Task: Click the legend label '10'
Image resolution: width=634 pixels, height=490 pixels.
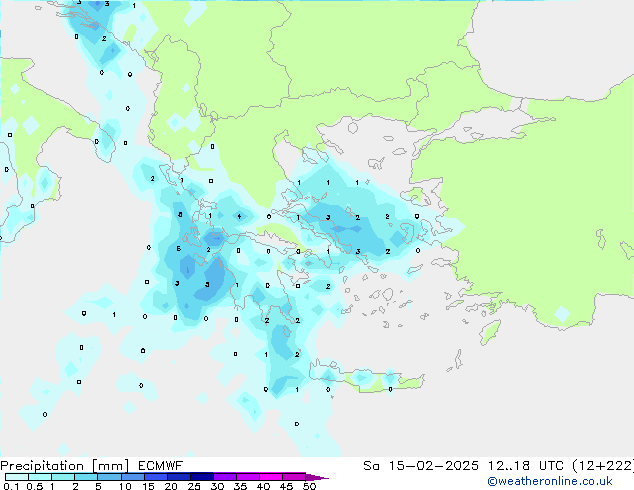Action: 125,486
